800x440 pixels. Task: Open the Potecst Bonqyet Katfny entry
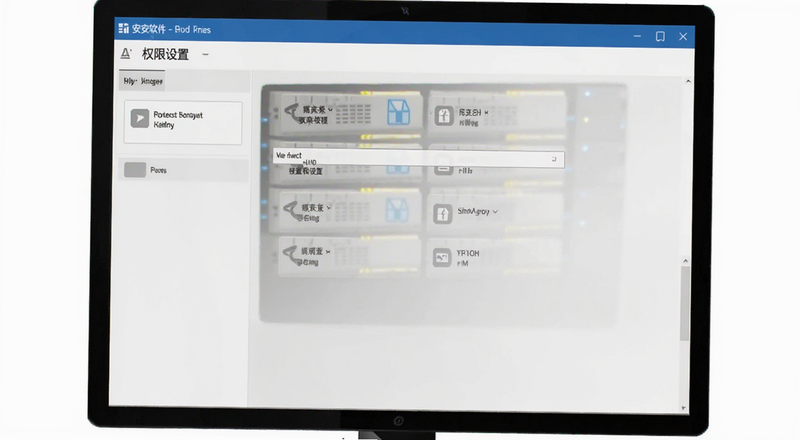[183, 123]
